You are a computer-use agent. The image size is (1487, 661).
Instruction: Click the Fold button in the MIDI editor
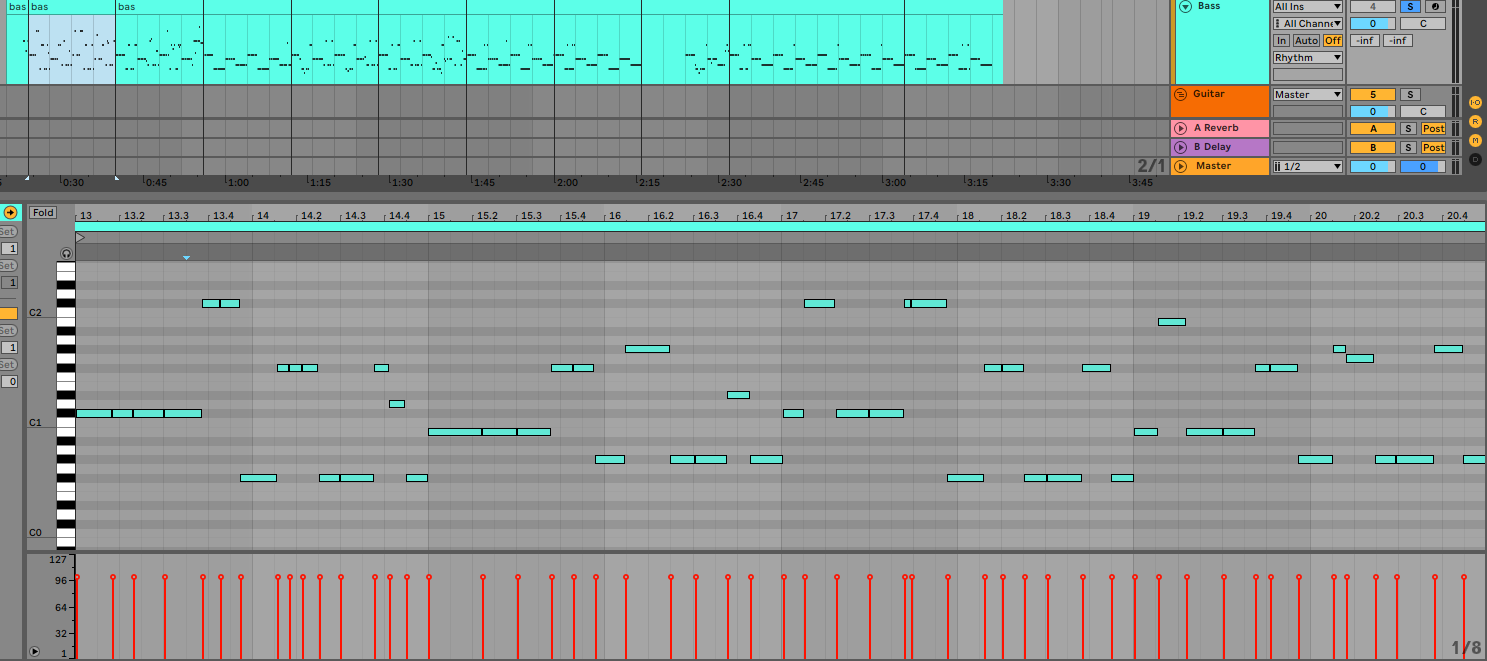click(44, 211)
